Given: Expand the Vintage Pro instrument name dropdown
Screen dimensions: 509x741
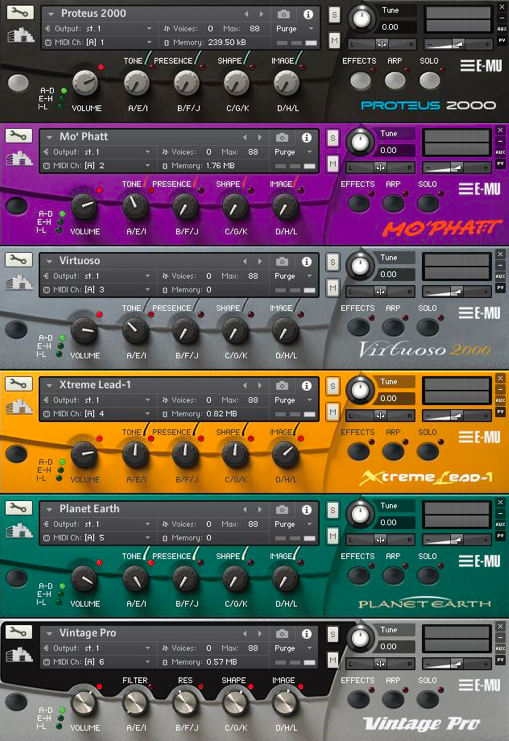Looking at the screenshot, I should coord(50,633).
